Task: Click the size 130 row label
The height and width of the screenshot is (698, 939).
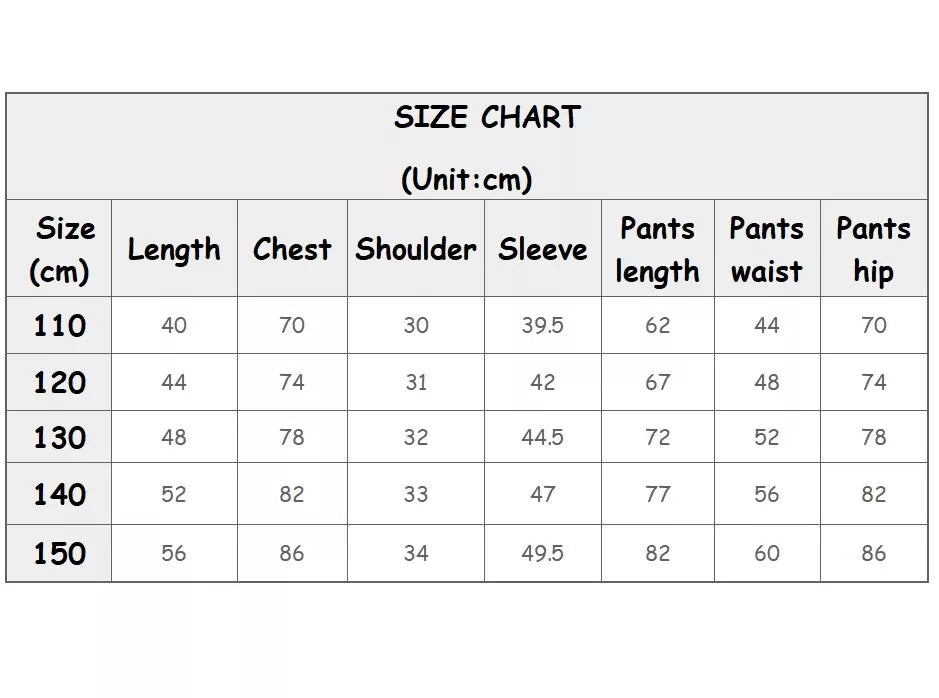Action: [x=59, y=437]
